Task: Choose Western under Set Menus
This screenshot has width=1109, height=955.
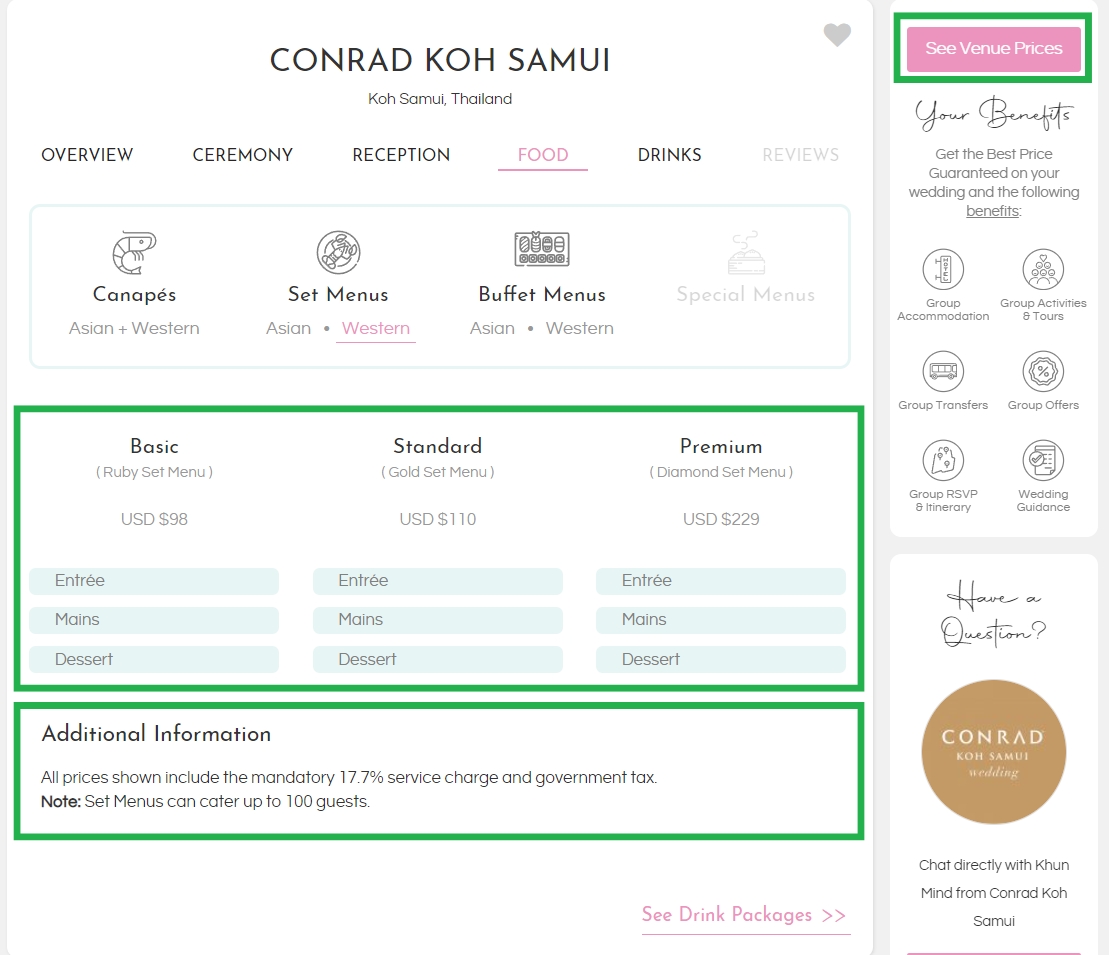Action: [x=376, y=328]
